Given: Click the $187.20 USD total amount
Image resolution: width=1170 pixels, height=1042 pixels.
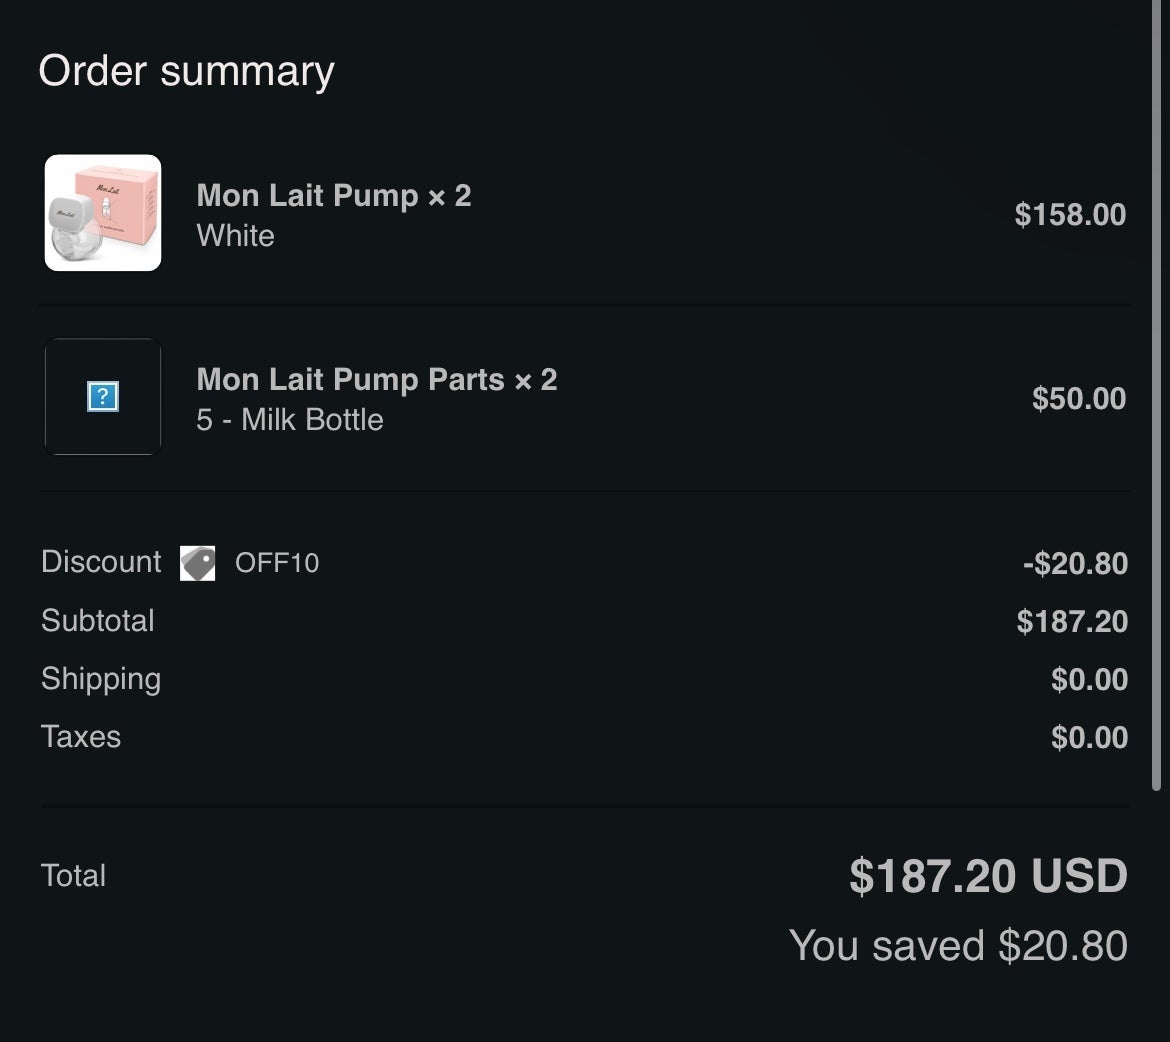Looking at the screenshot, I should pyautogui.click(x=989, y=876).
